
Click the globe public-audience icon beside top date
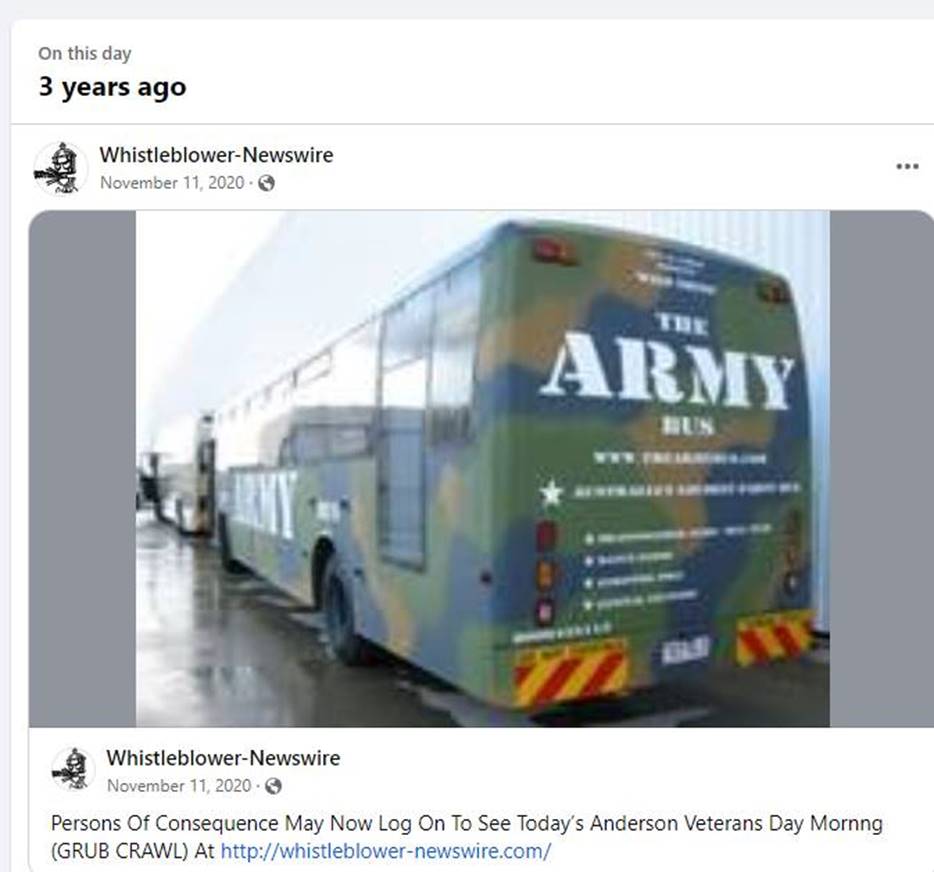(266, 183)
